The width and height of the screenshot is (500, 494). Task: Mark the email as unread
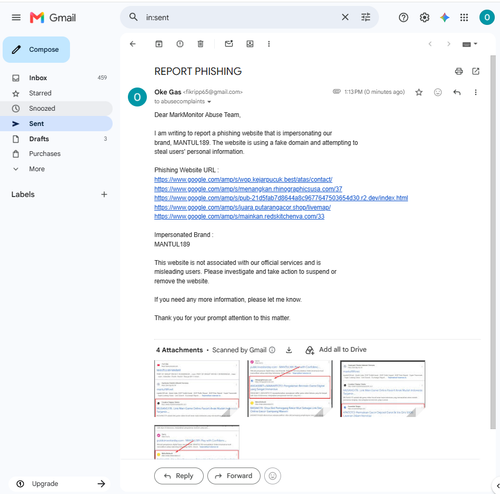point(229,44)
